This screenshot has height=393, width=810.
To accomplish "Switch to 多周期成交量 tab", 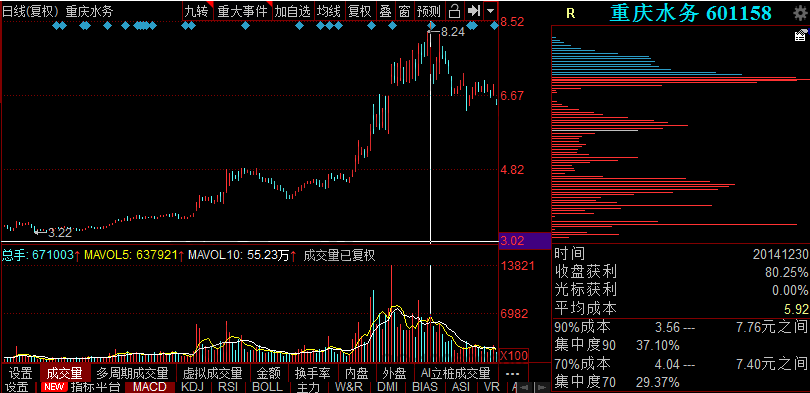I will coord(132,373).
